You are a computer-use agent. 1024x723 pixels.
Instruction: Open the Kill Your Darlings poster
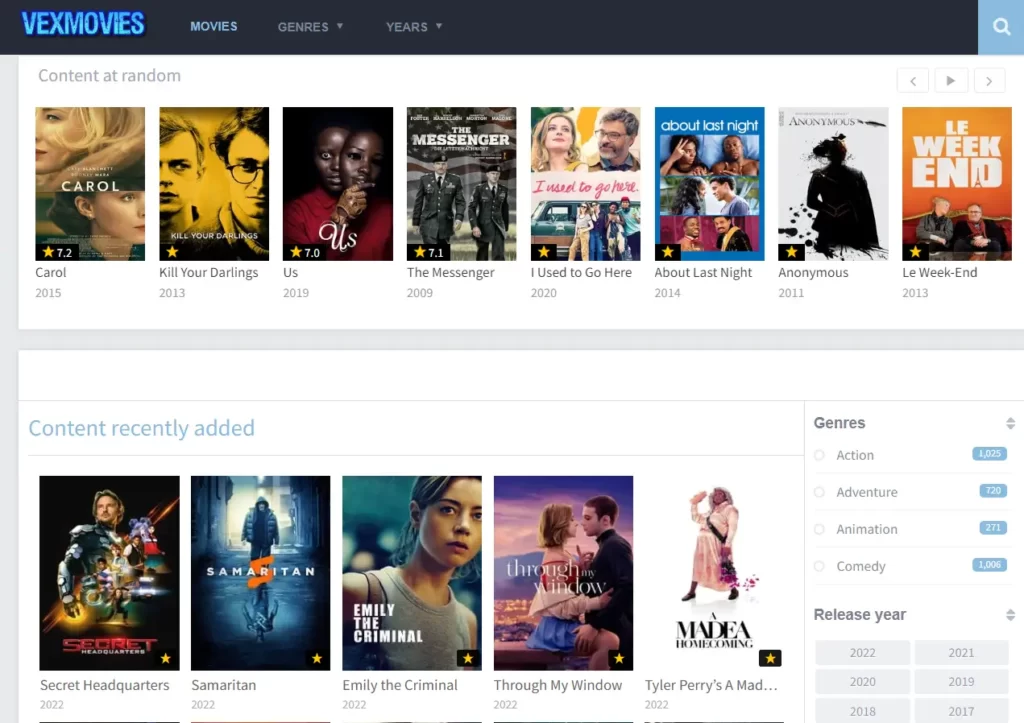point(214,184)
